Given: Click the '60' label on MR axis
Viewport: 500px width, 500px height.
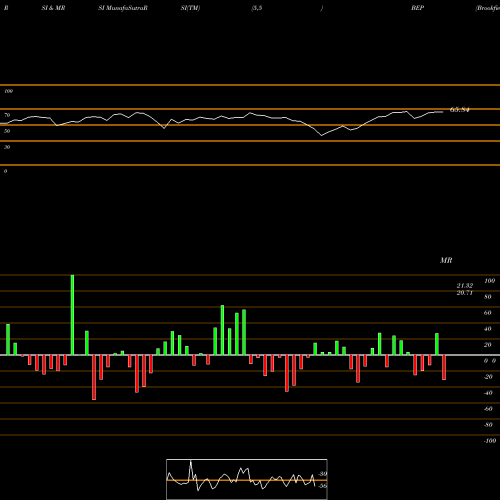Looking at the screenshot, I should 488,313.
